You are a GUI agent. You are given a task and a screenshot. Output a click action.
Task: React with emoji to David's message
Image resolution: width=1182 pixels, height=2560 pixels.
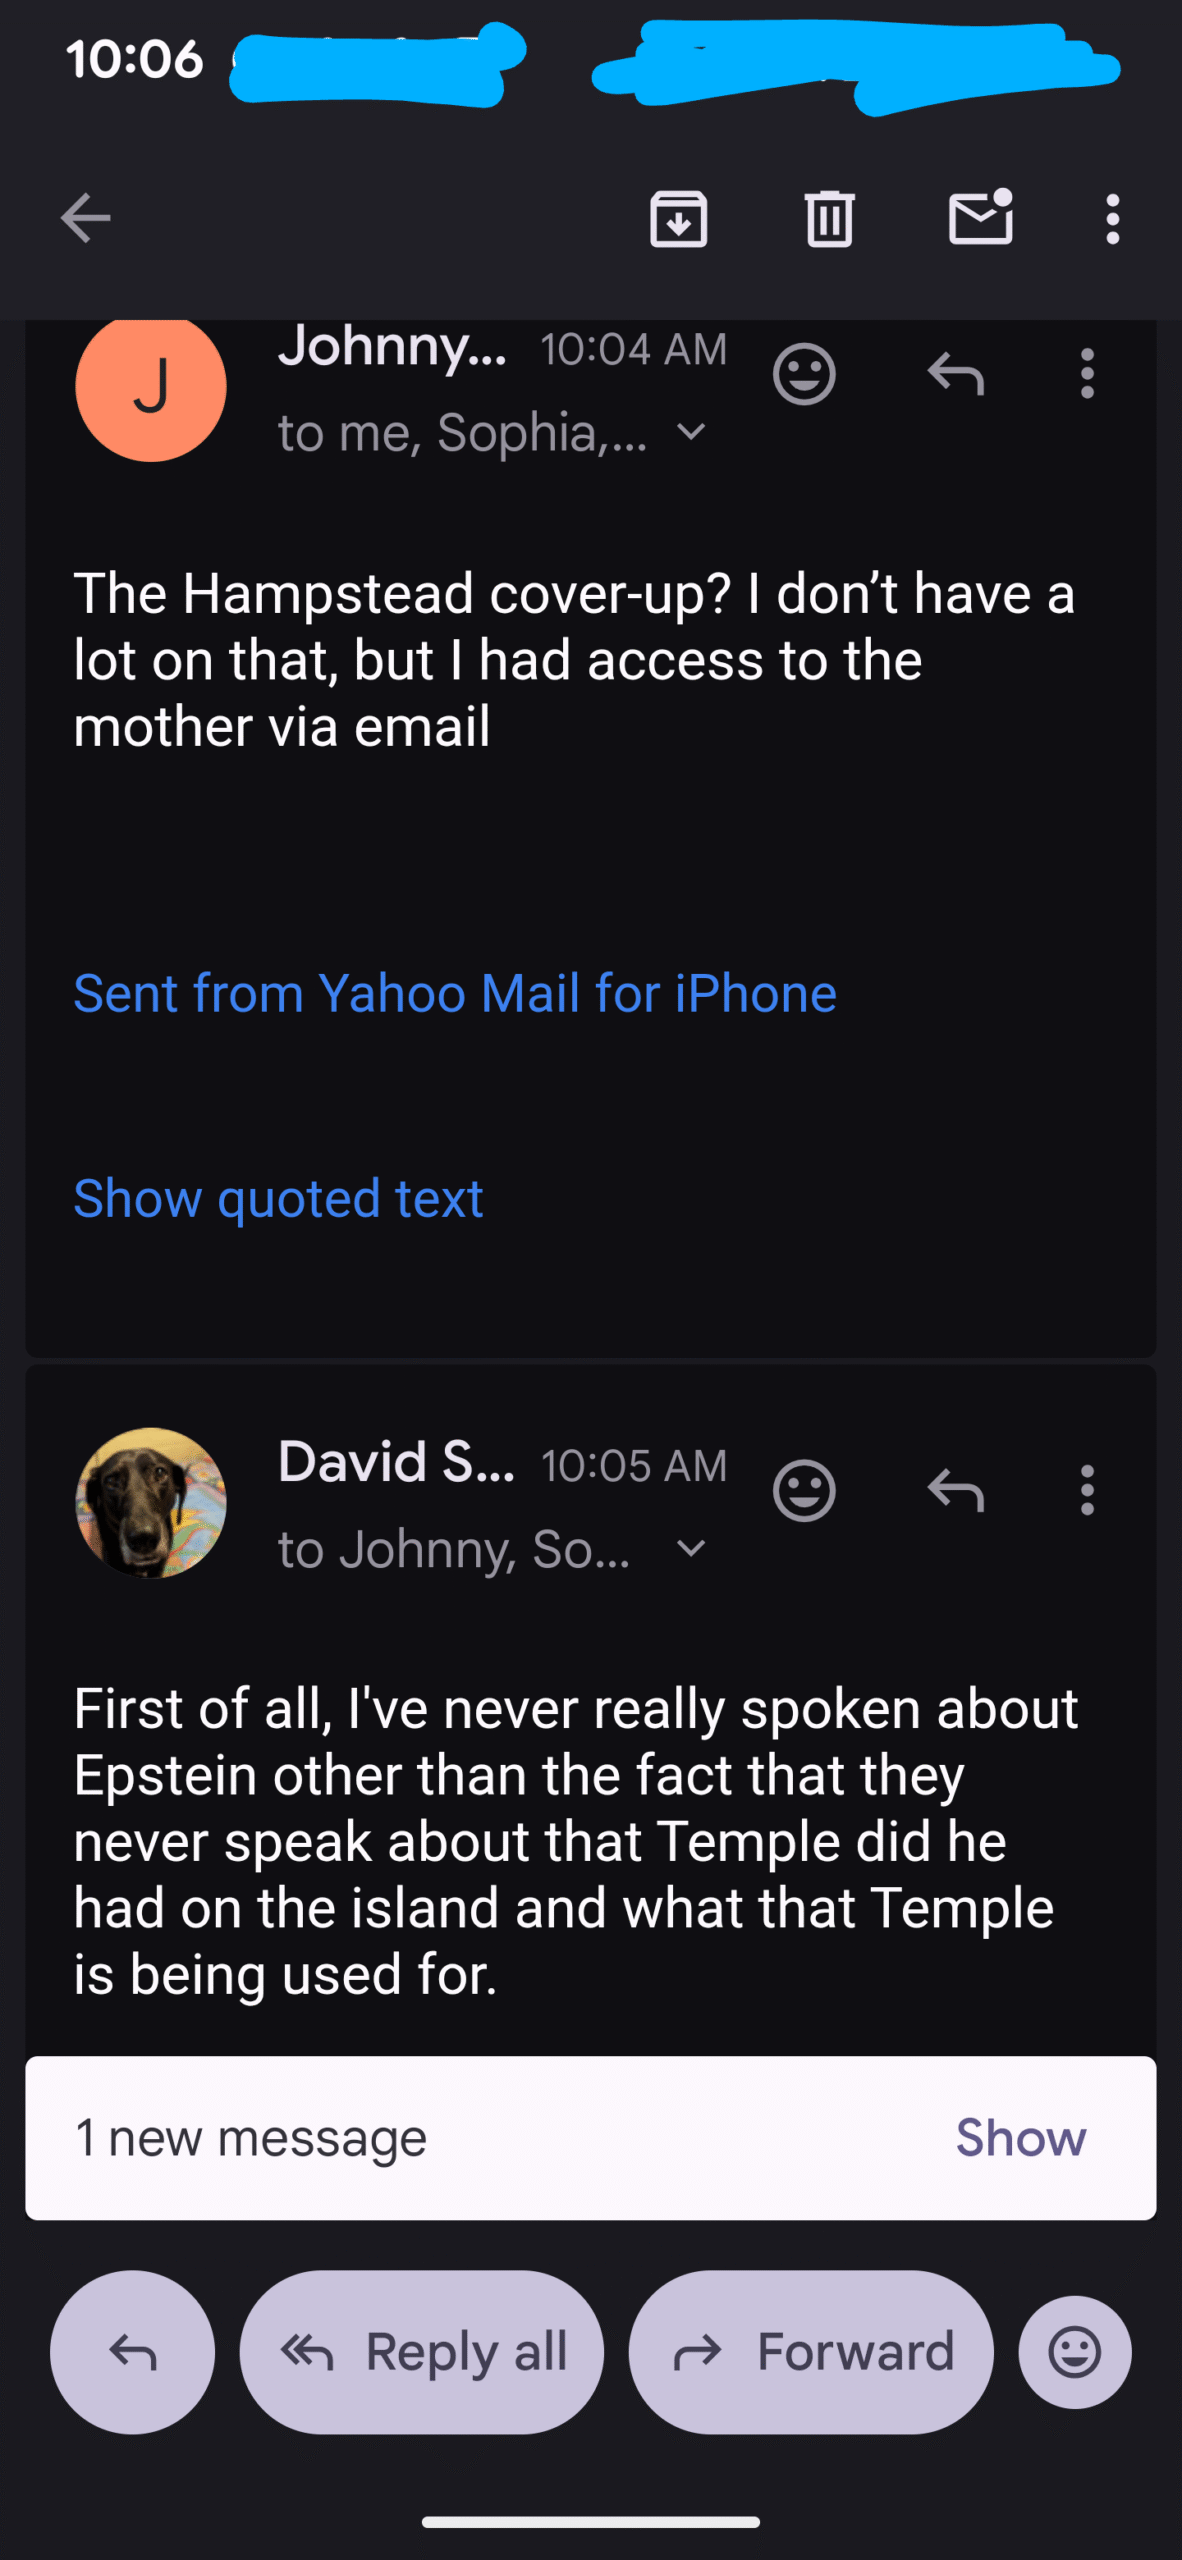pos(804,1491)
